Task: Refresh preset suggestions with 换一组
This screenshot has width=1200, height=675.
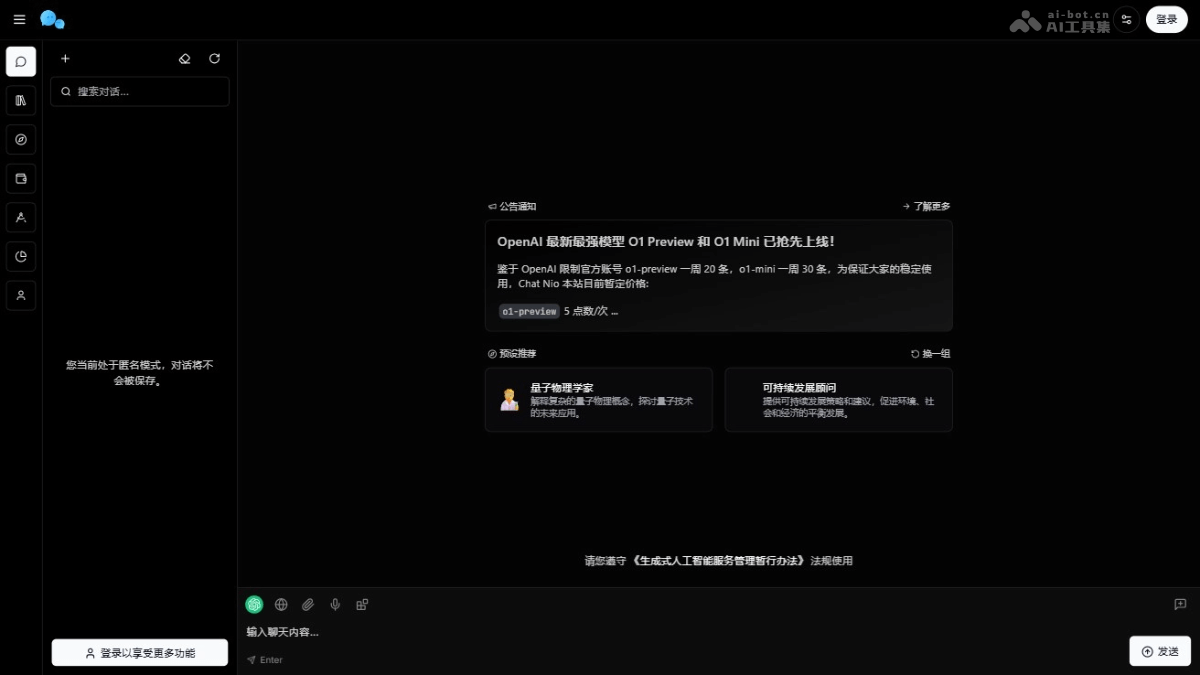Action: tap(930, 353)
